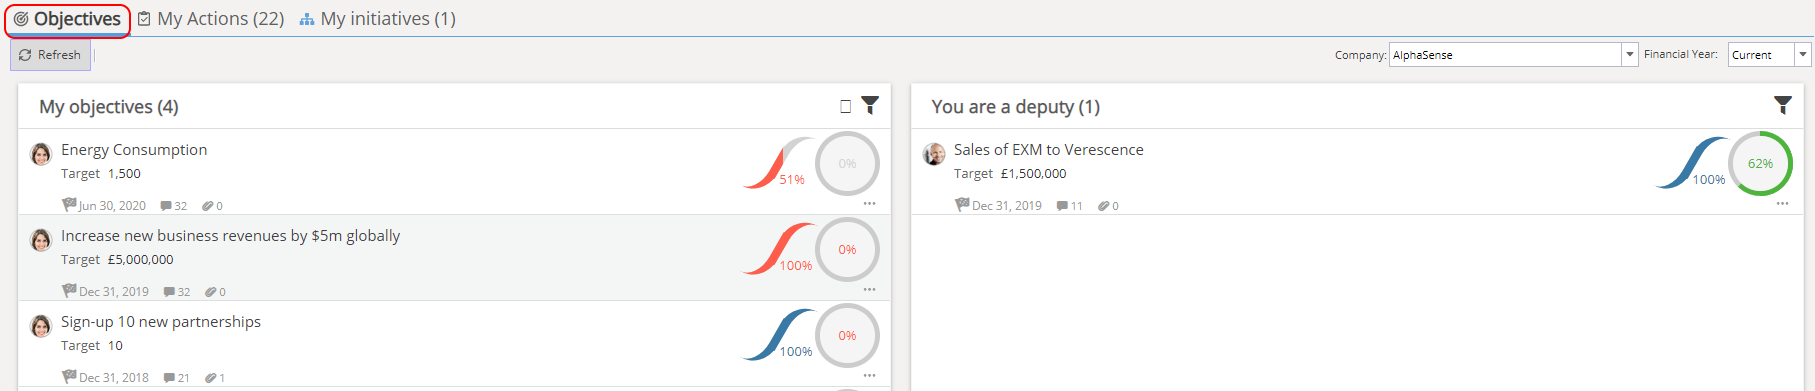Viewport: 1815px width, 391px height.
Task: Switch to My initiatives (1) tab
Action: click(x=378, y=19)
